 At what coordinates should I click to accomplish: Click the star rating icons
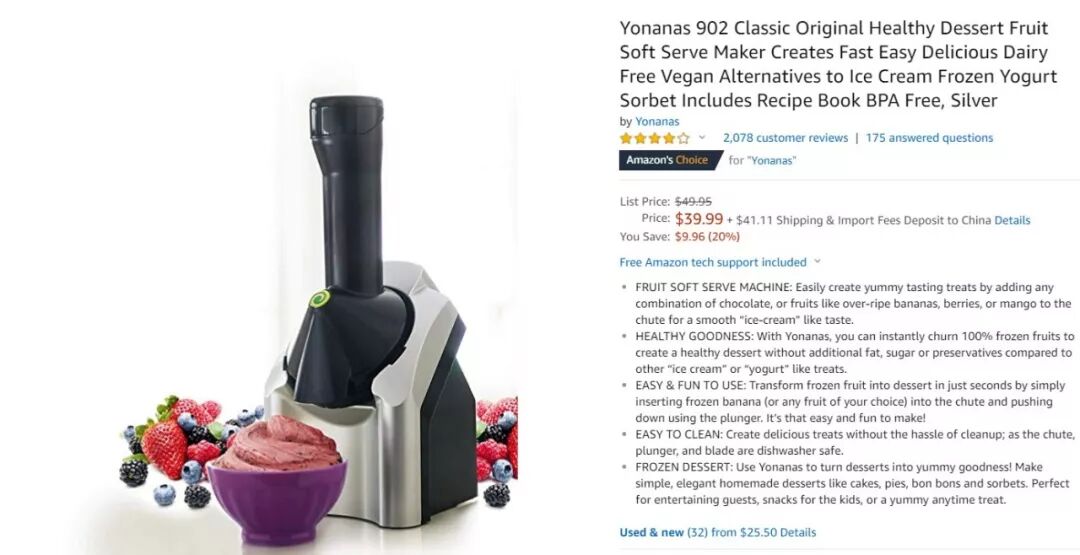point(654,138)
